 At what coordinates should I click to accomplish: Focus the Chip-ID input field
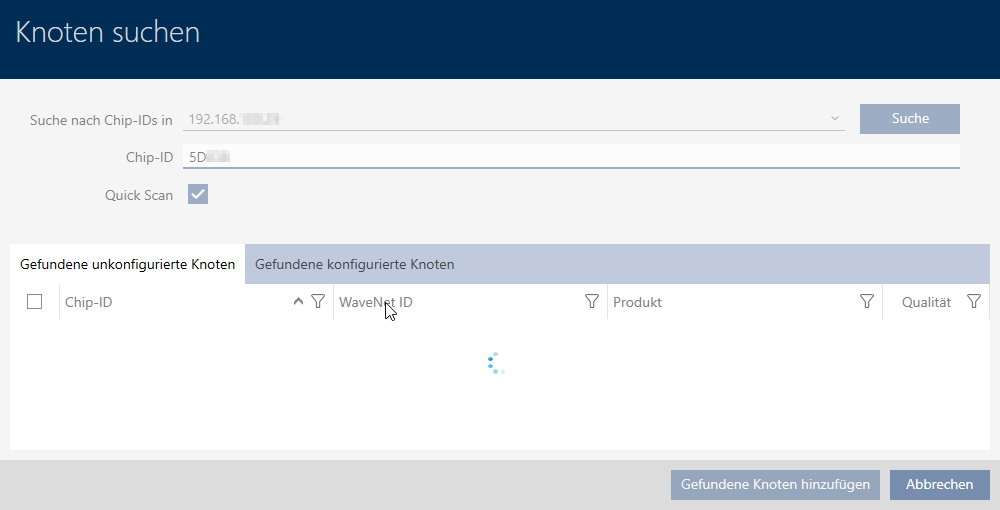(570, 157)
